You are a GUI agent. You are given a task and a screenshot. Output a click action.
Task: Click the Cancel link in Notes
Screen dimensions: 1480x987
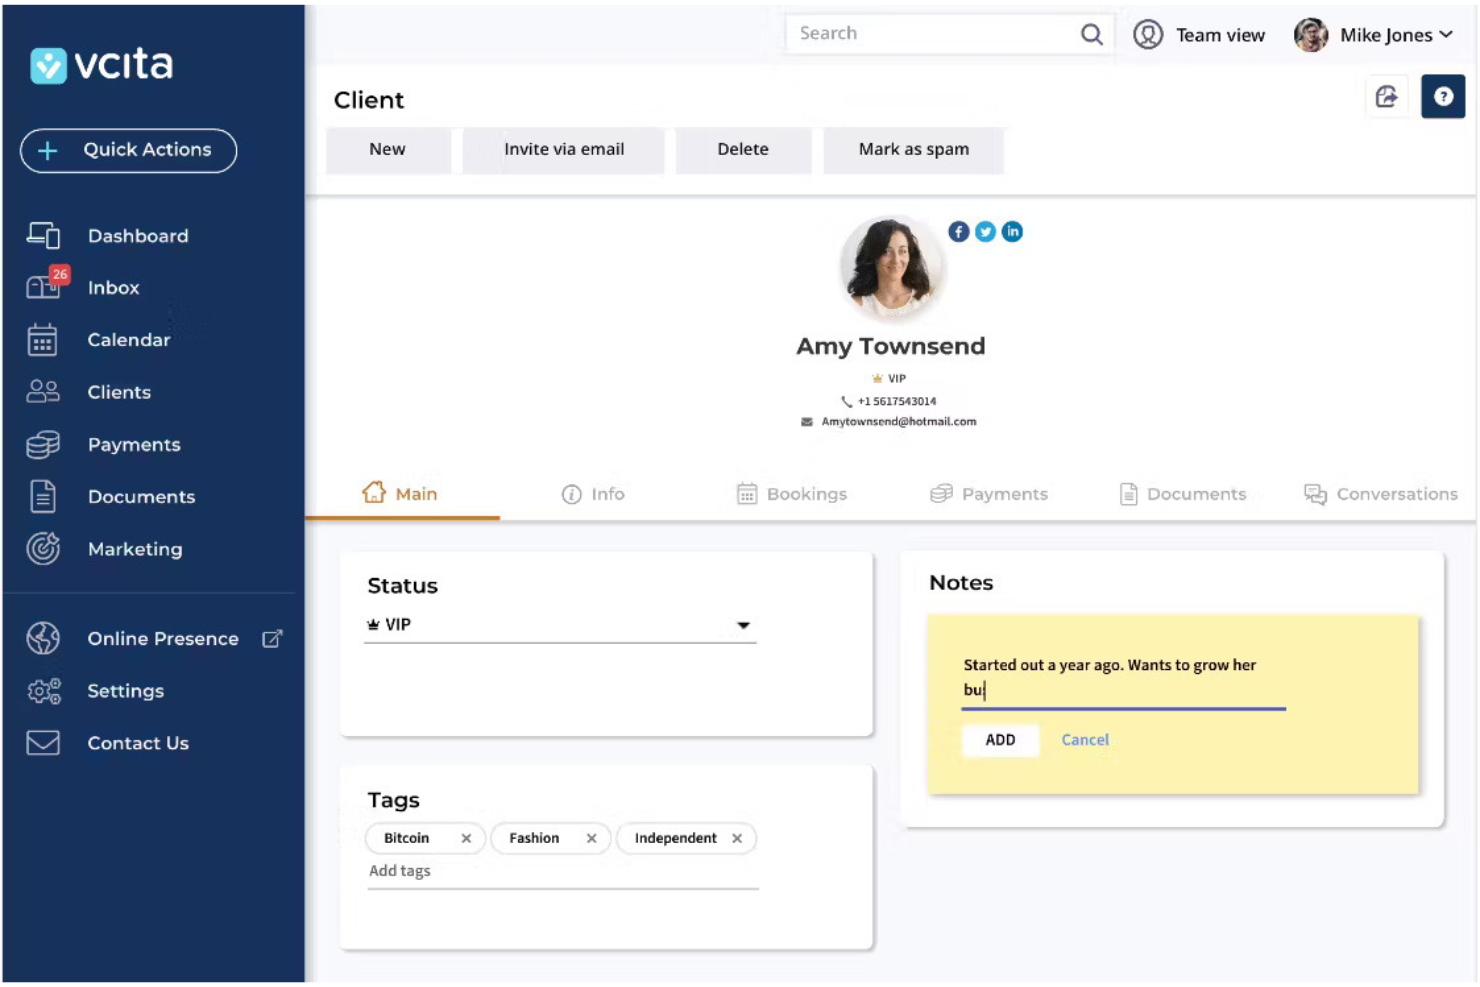coord(1085,740)
